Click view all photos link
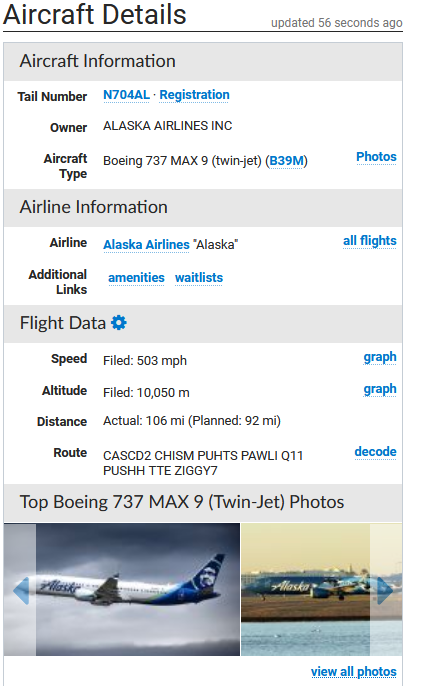Image resolution: width=422 pixels, height=686 pixels. point(353,672)
